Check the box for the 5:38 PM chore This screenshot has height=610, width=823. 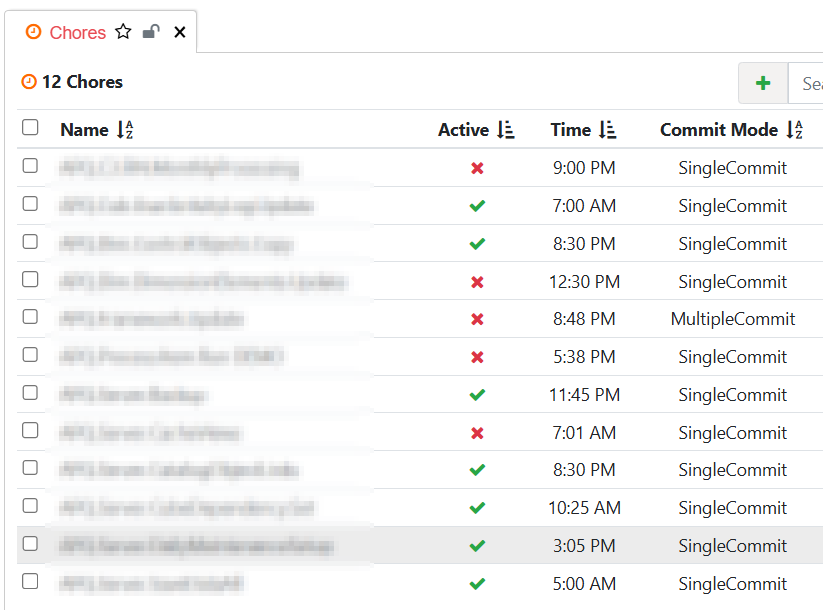click(x=30, y=355)
